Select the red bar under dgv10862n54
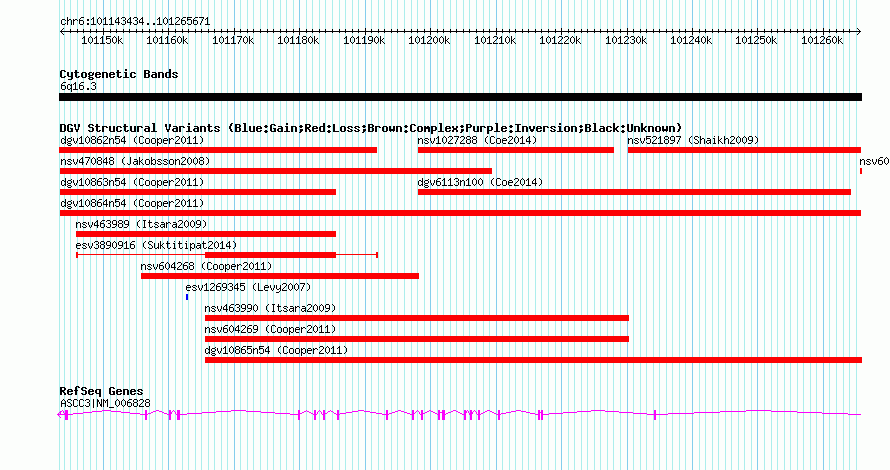Viewport: 890px width, 470px height. point(218,150)
